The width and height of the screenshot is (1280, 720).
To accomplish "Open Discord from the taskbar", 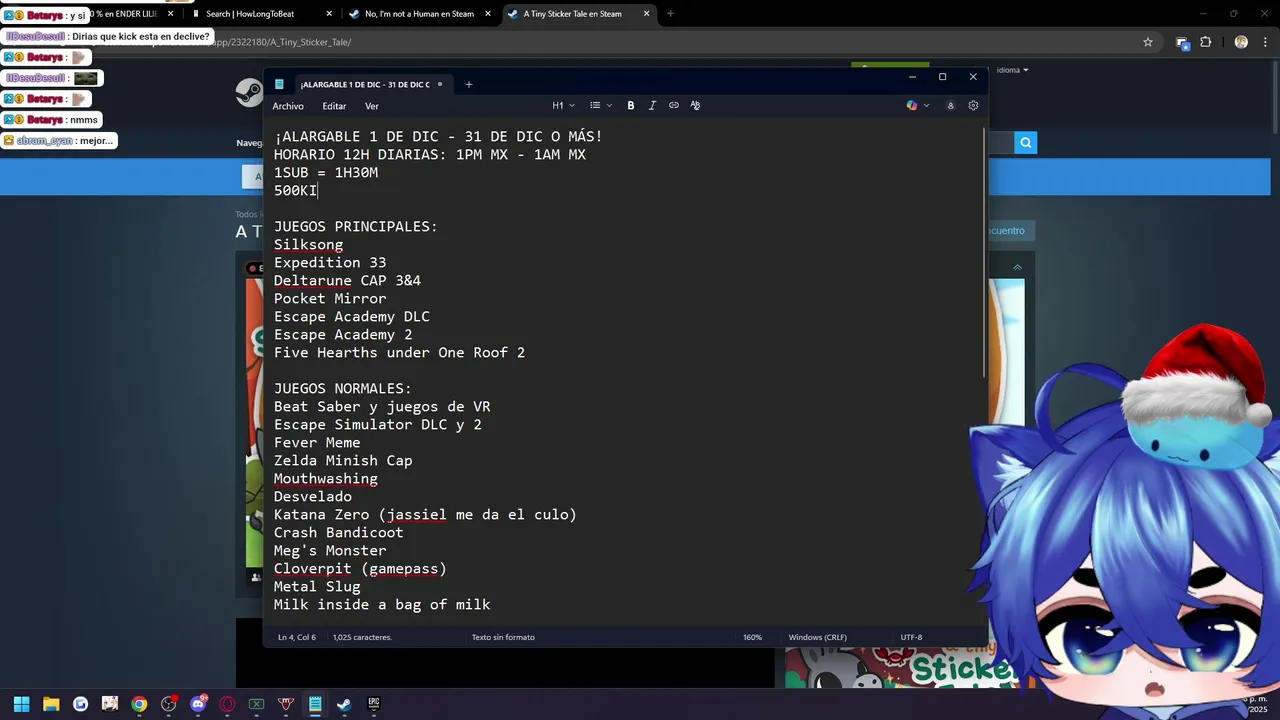I will tap(198, 704).
